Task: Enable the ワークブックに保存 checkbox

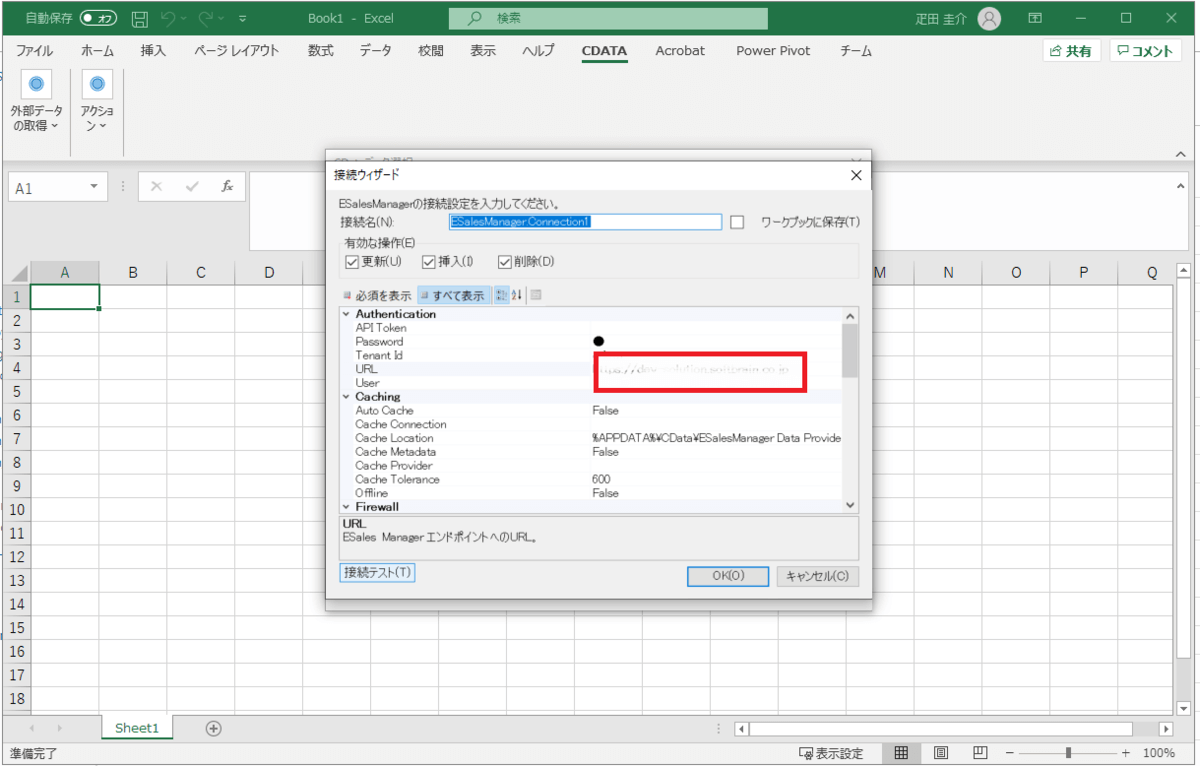Action: point(737,222)
